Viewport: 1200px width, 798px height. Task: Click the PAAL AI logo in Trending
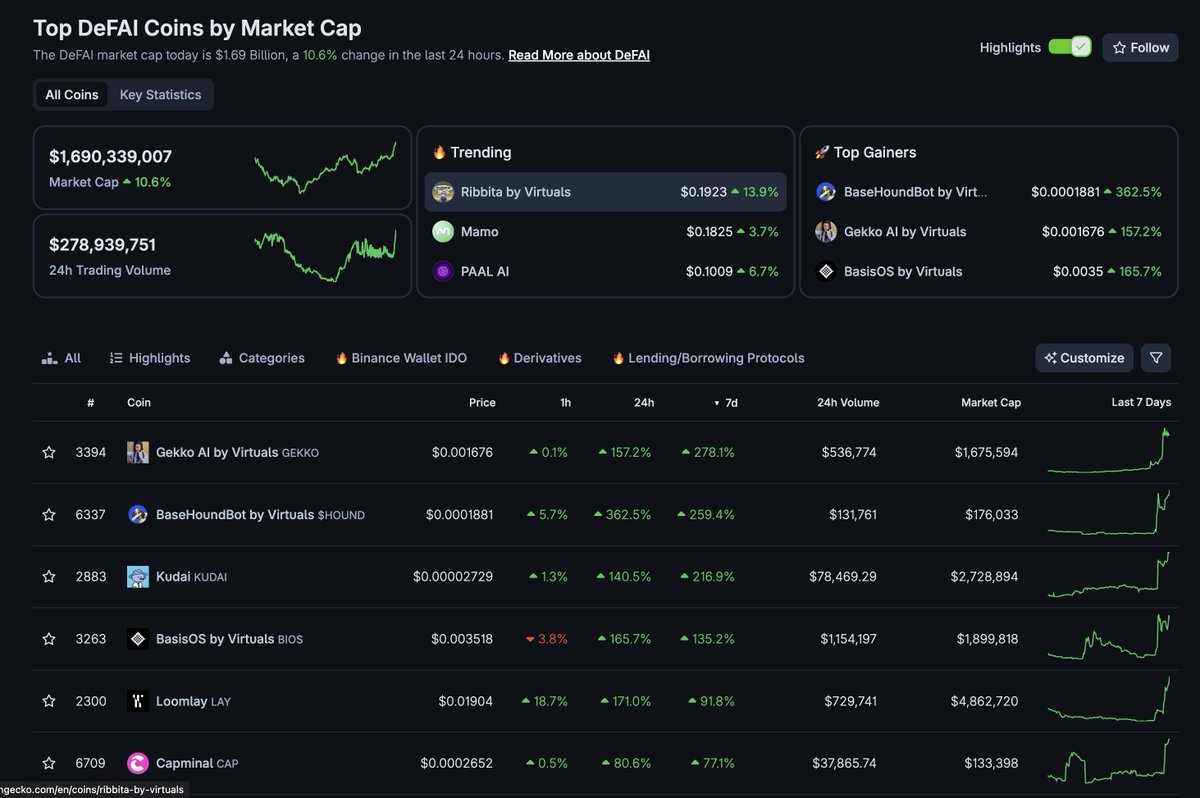click(x=443, y=272)
